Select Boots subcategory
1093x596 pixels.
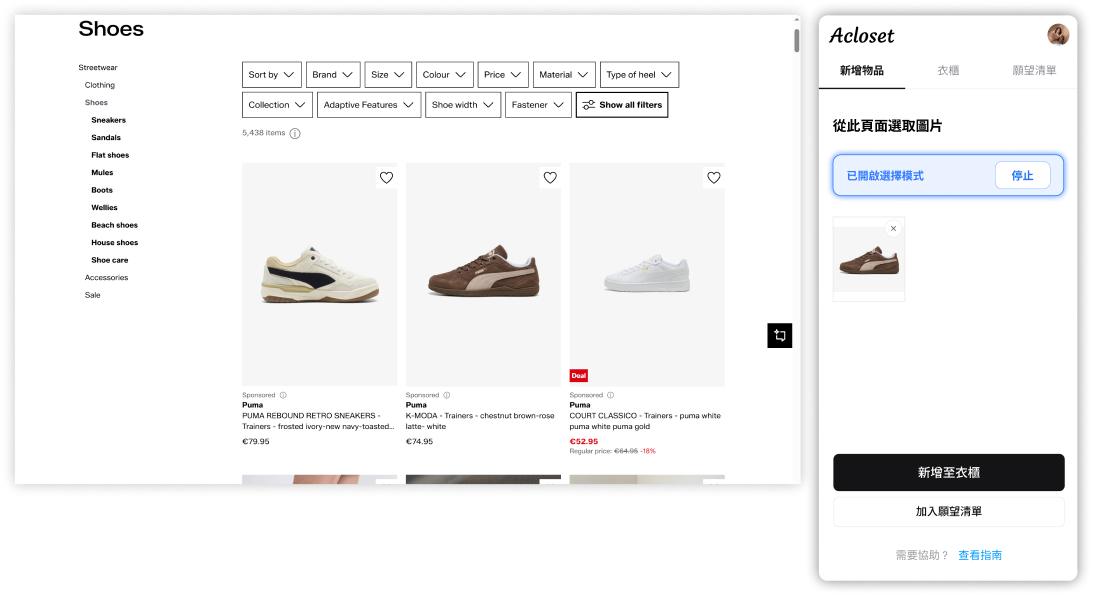[102, 190]
